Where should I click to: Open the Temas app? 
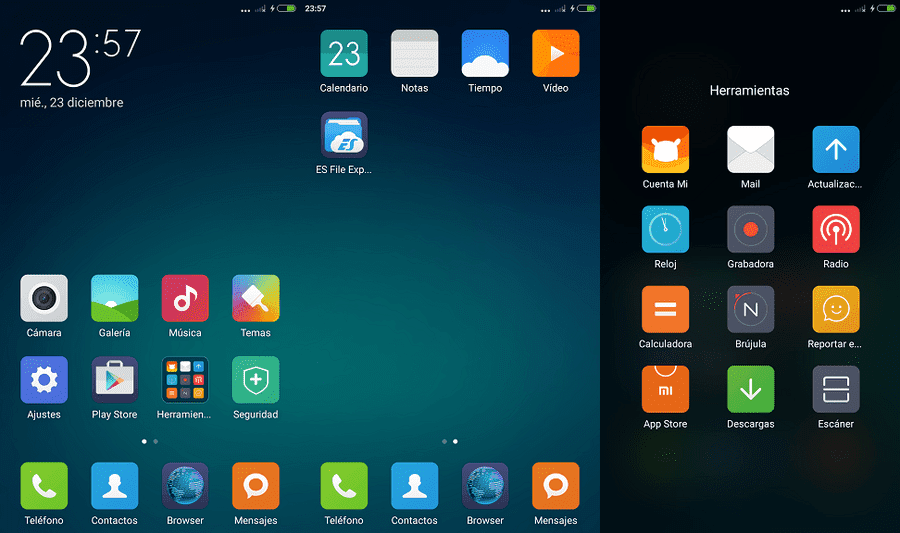click(x=255, y=298)
